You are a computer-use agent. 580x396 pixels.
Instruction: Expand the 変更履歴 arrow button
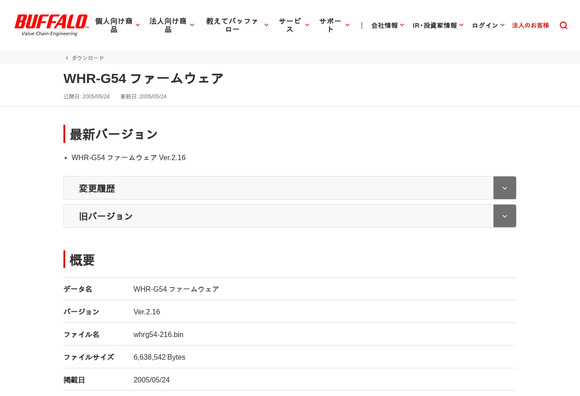click(x=505, y=188)
